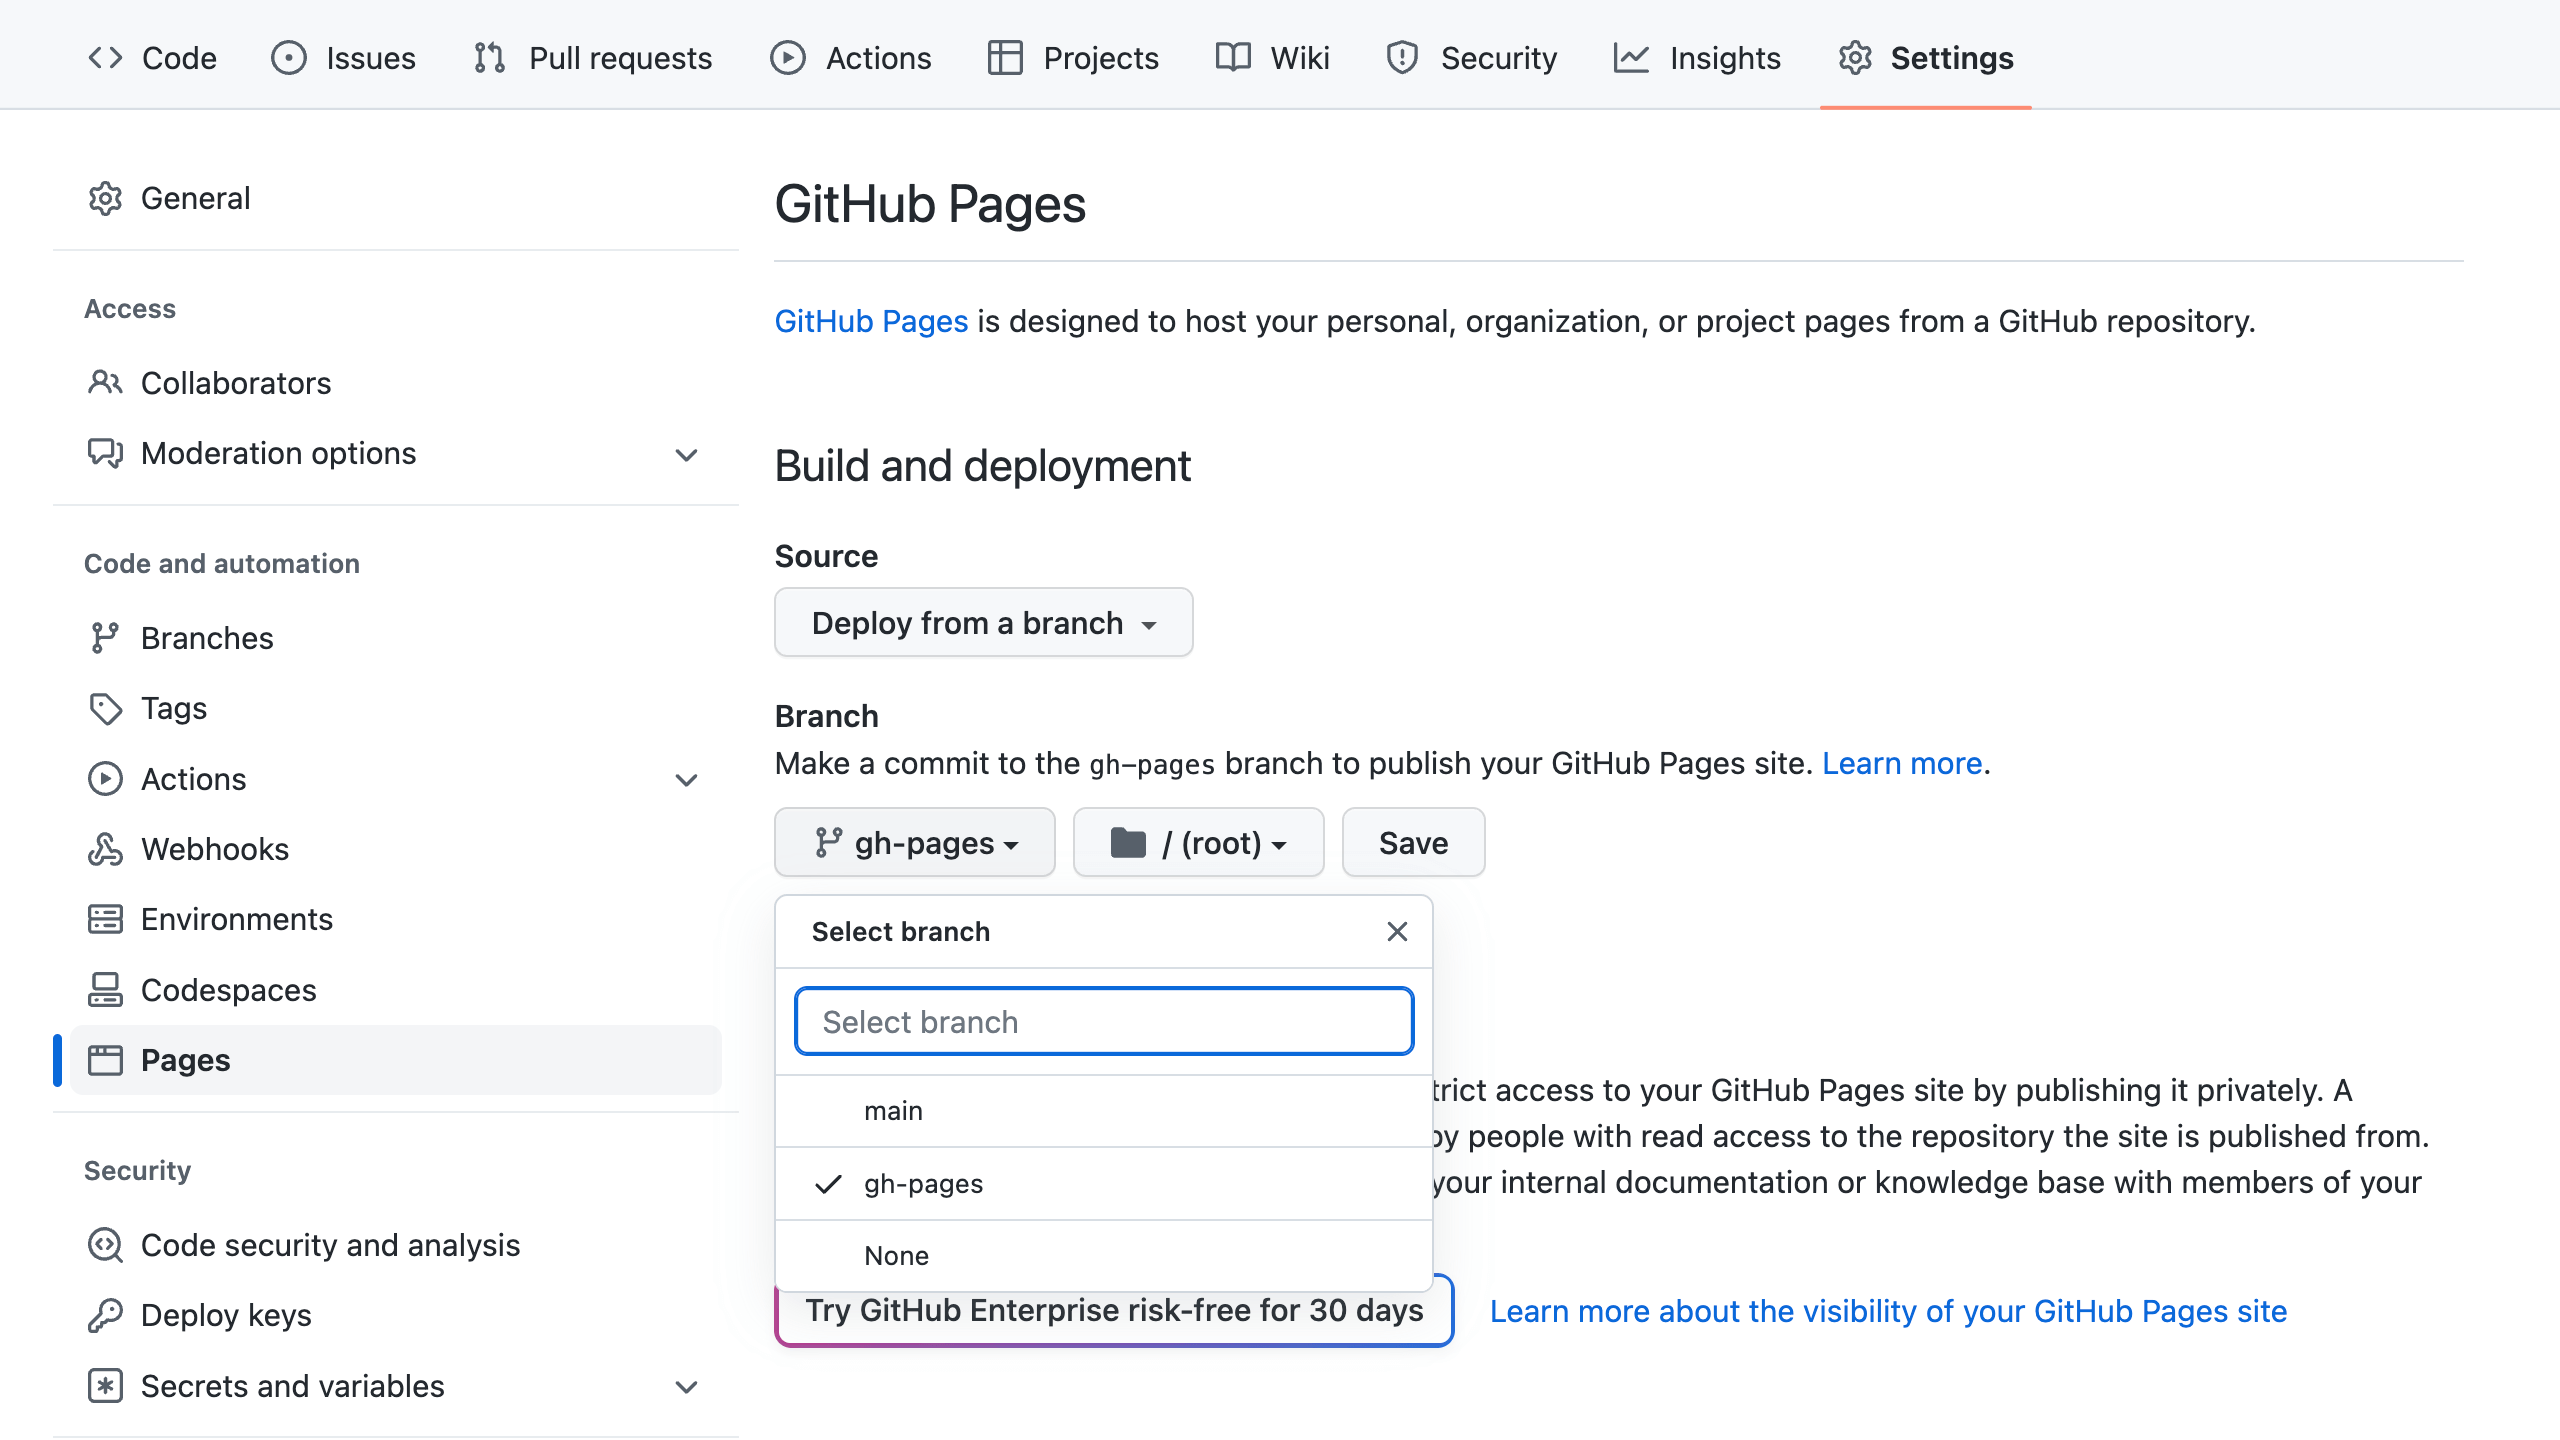Click the top nav Actions play icon
This screenshot has height=1440, width=2560.
point(788,58)
